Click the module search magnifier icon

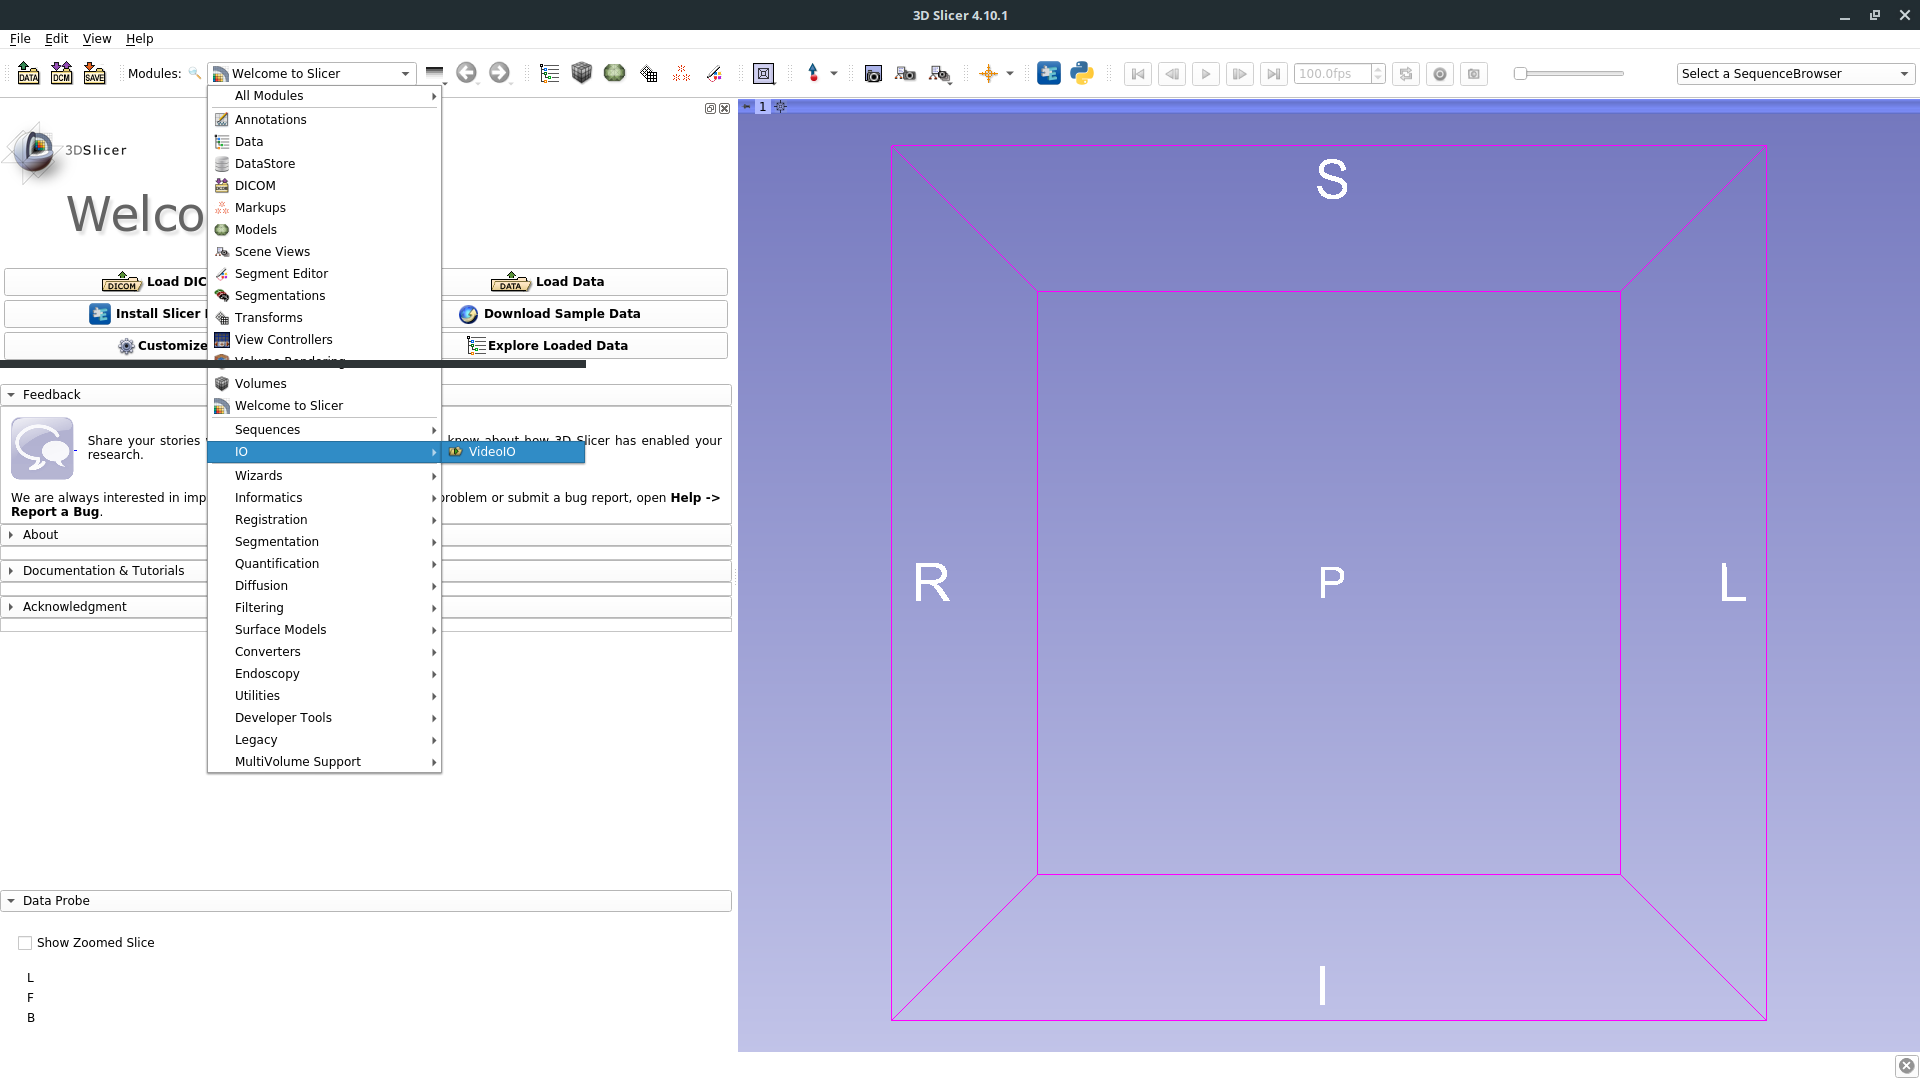(195, 73)
